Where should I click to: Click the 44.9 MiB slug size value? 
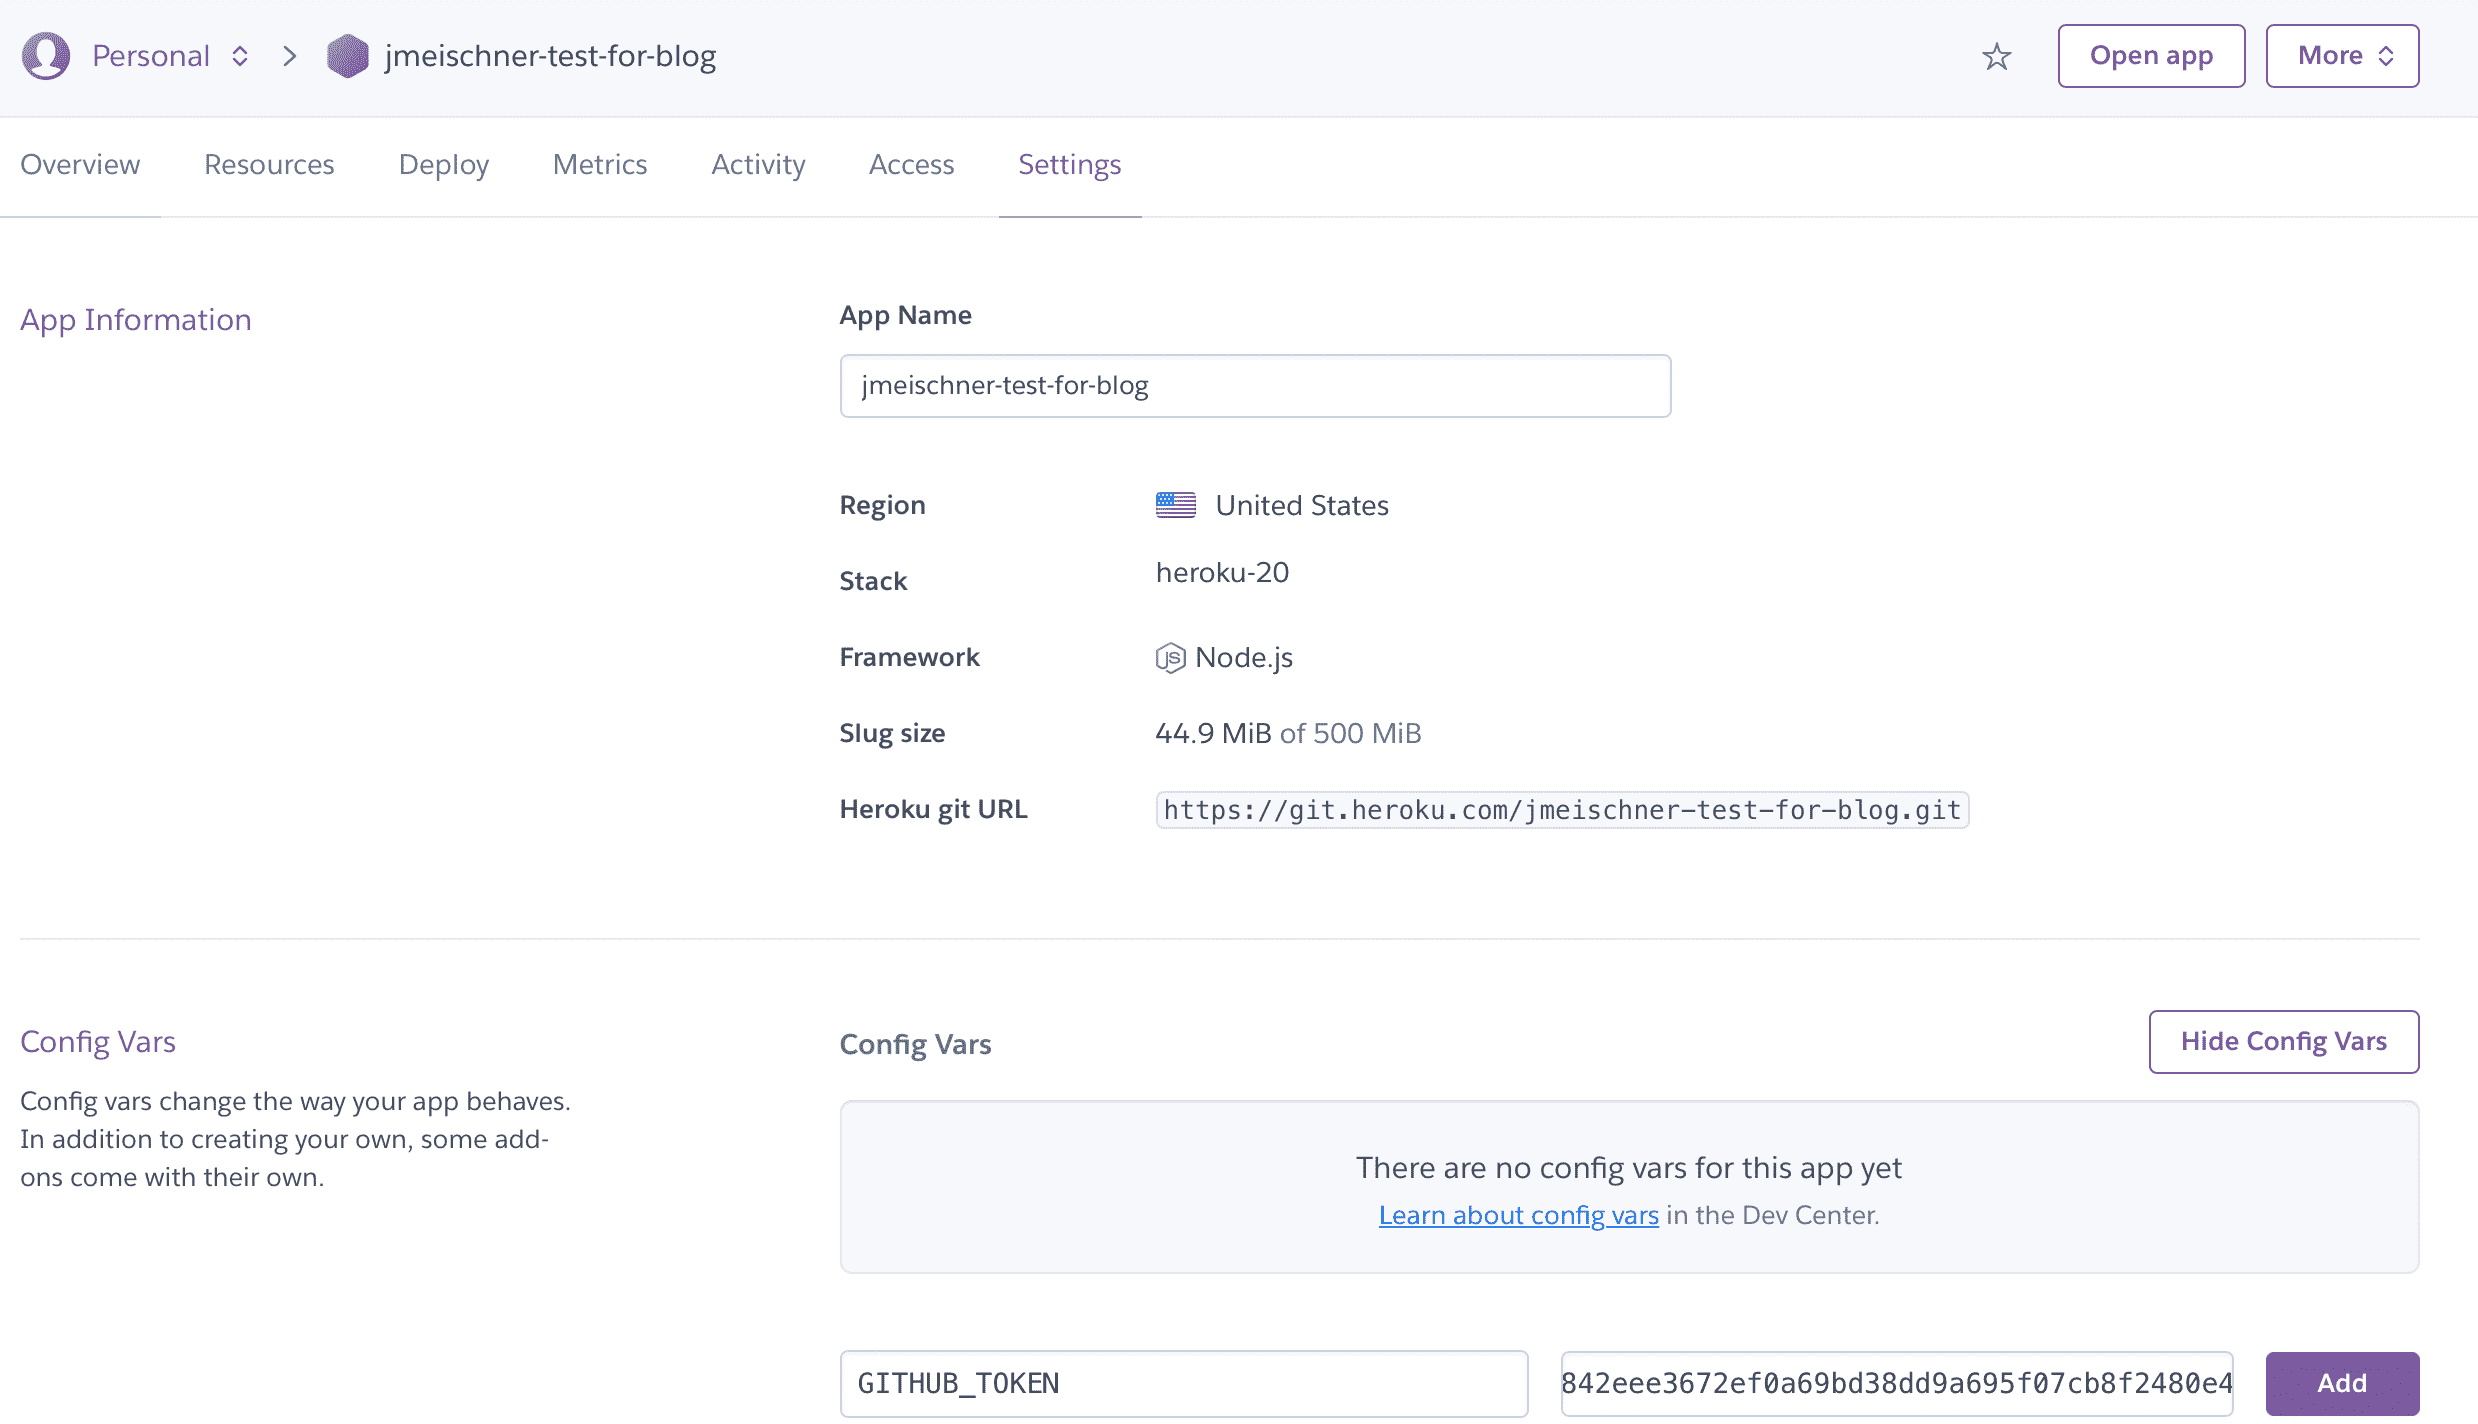1213,733
